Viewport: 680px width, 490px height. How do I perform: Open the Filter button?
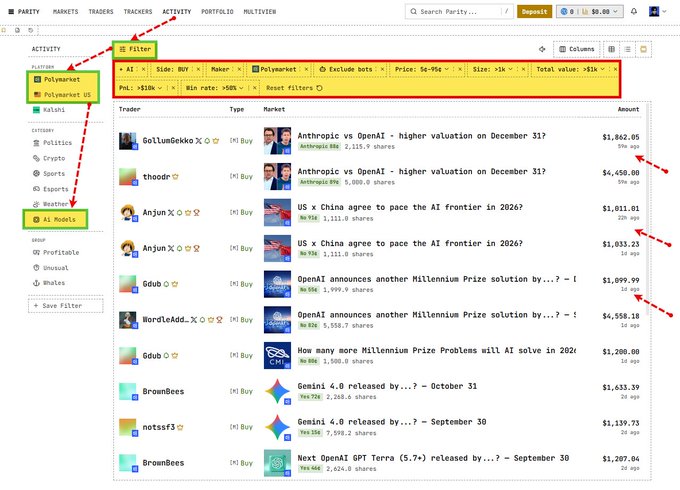click(135, 49)
